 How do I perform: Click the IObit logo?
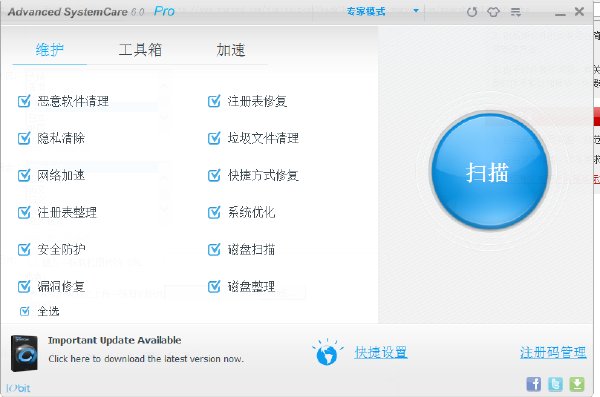click(18, 388)
